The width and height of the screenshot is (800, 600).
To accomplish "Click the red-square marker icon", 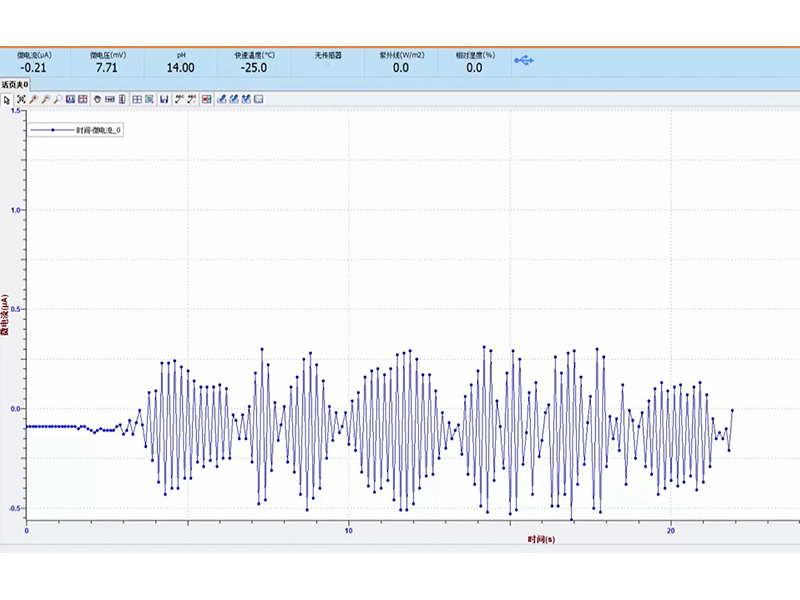I will (x=206, y=99).
